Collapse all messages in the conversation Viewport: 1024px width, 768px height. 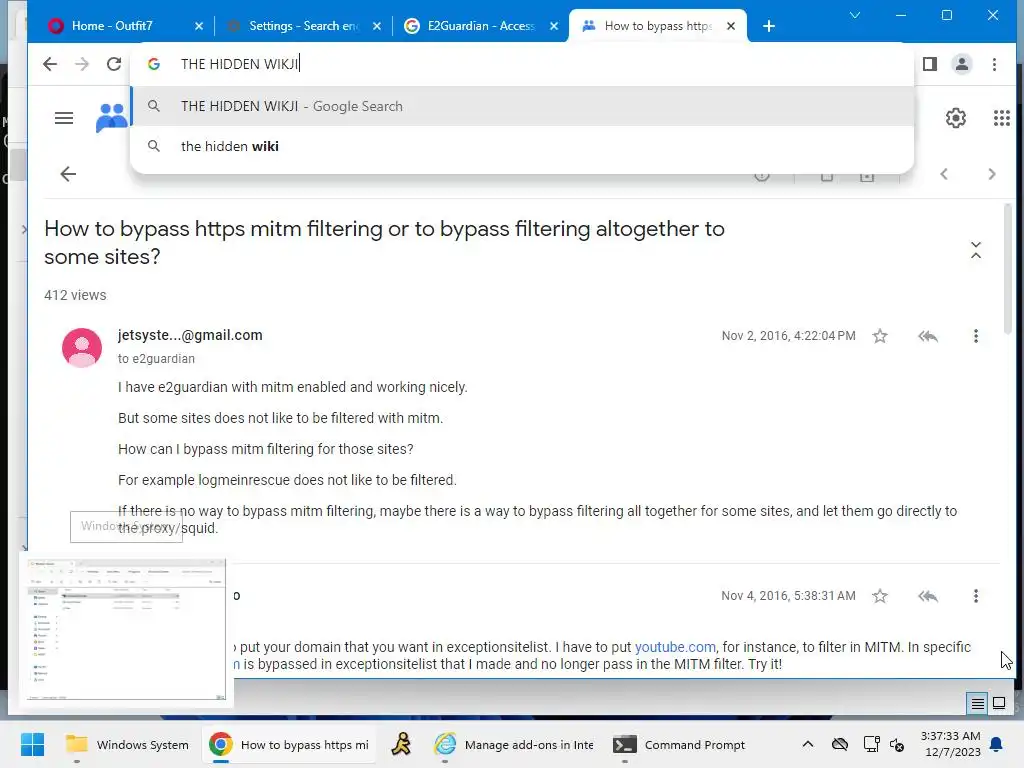point(976,250)
